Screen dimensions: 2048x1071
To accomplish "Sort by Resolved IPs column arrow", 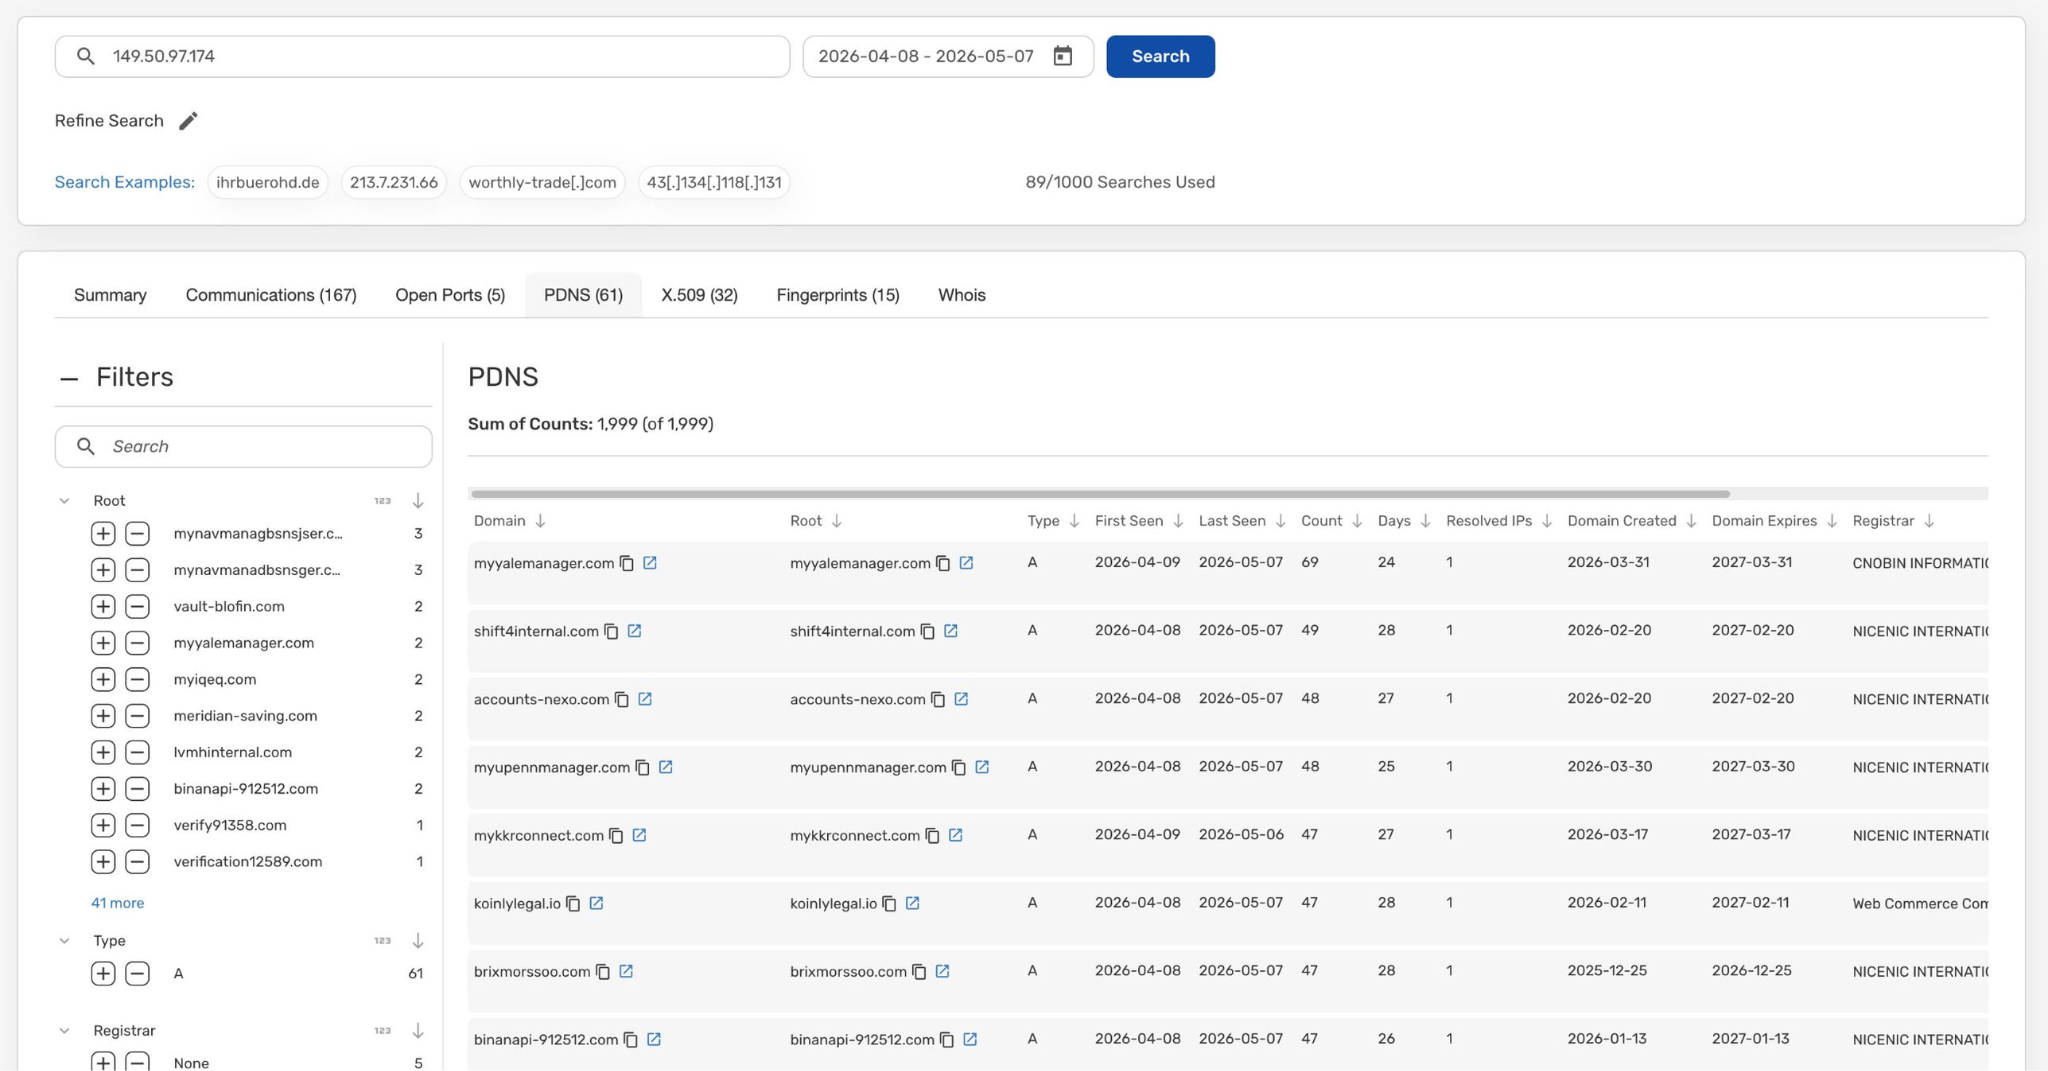I will tap(1547, 521).
